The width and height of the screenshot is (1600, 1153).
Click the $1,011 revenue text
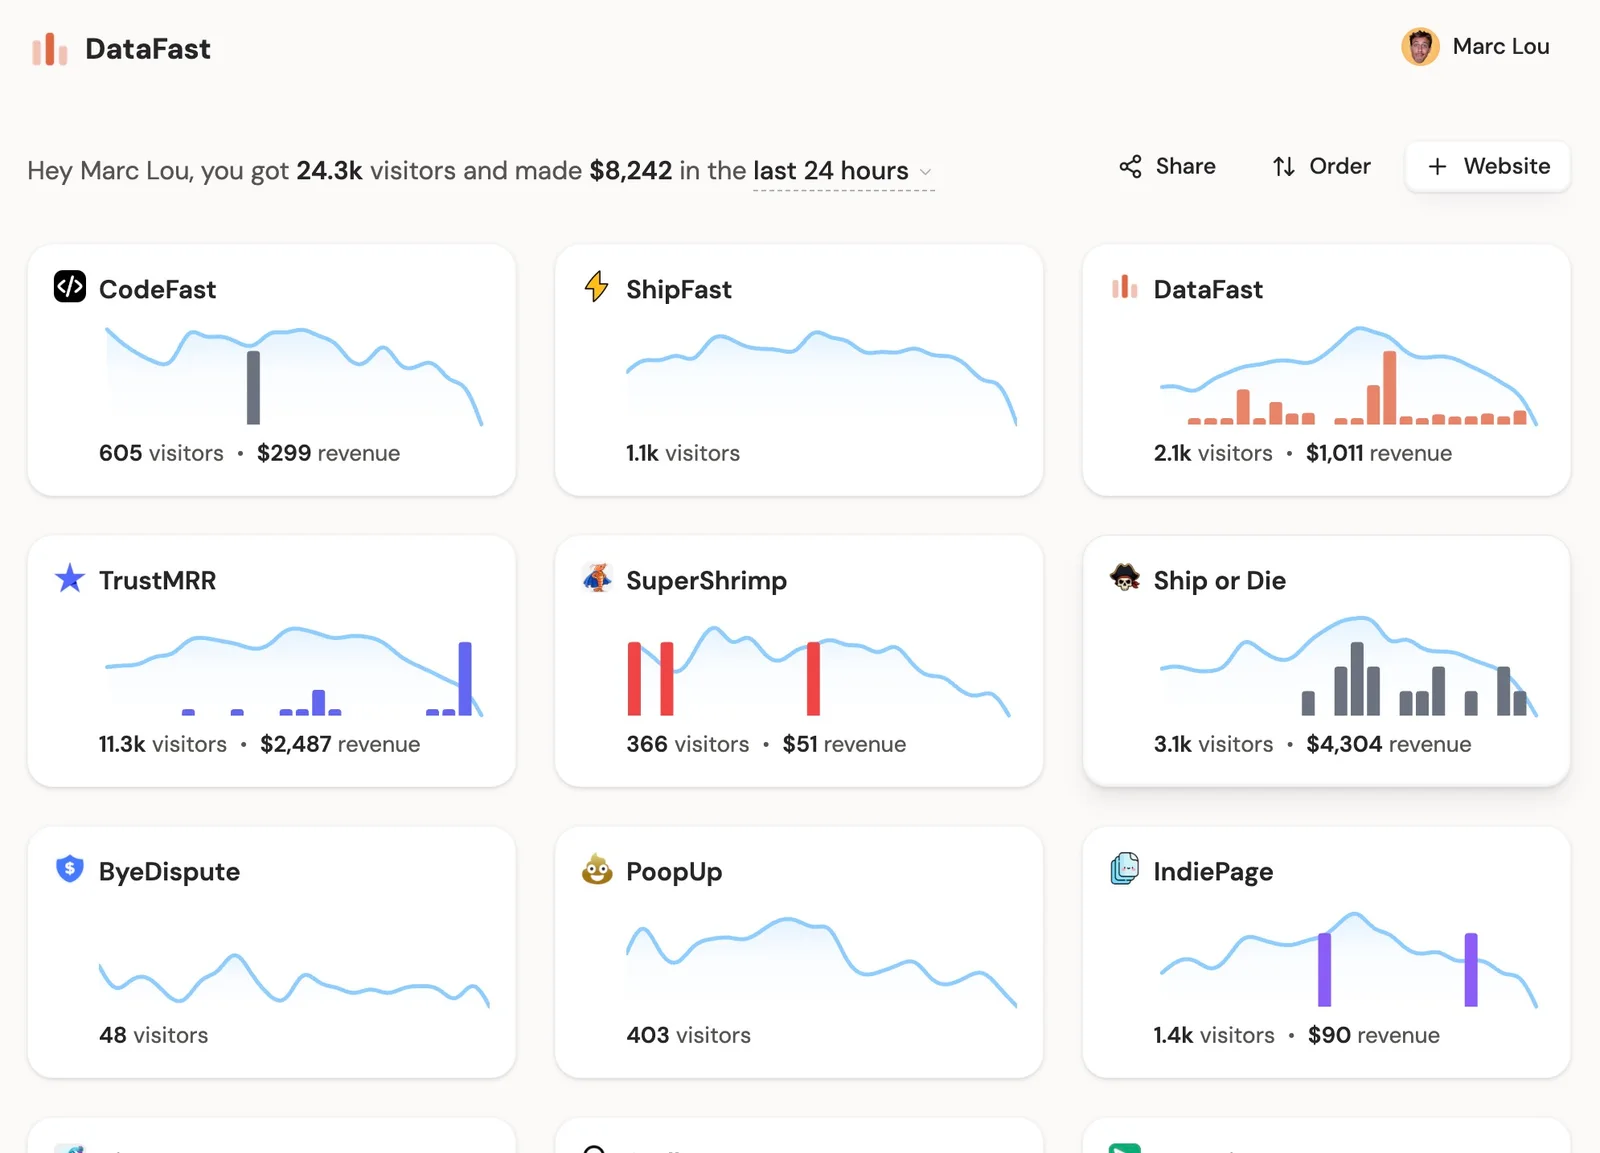point(1379,453)
